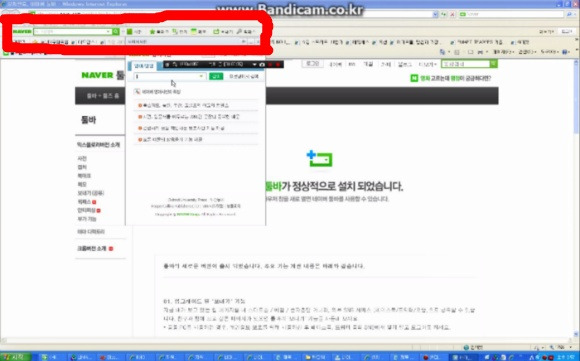The height and width of the screenshot is (361, 580).
Task: Open the IE Page (페이지) menu
Action: point(503,53)
